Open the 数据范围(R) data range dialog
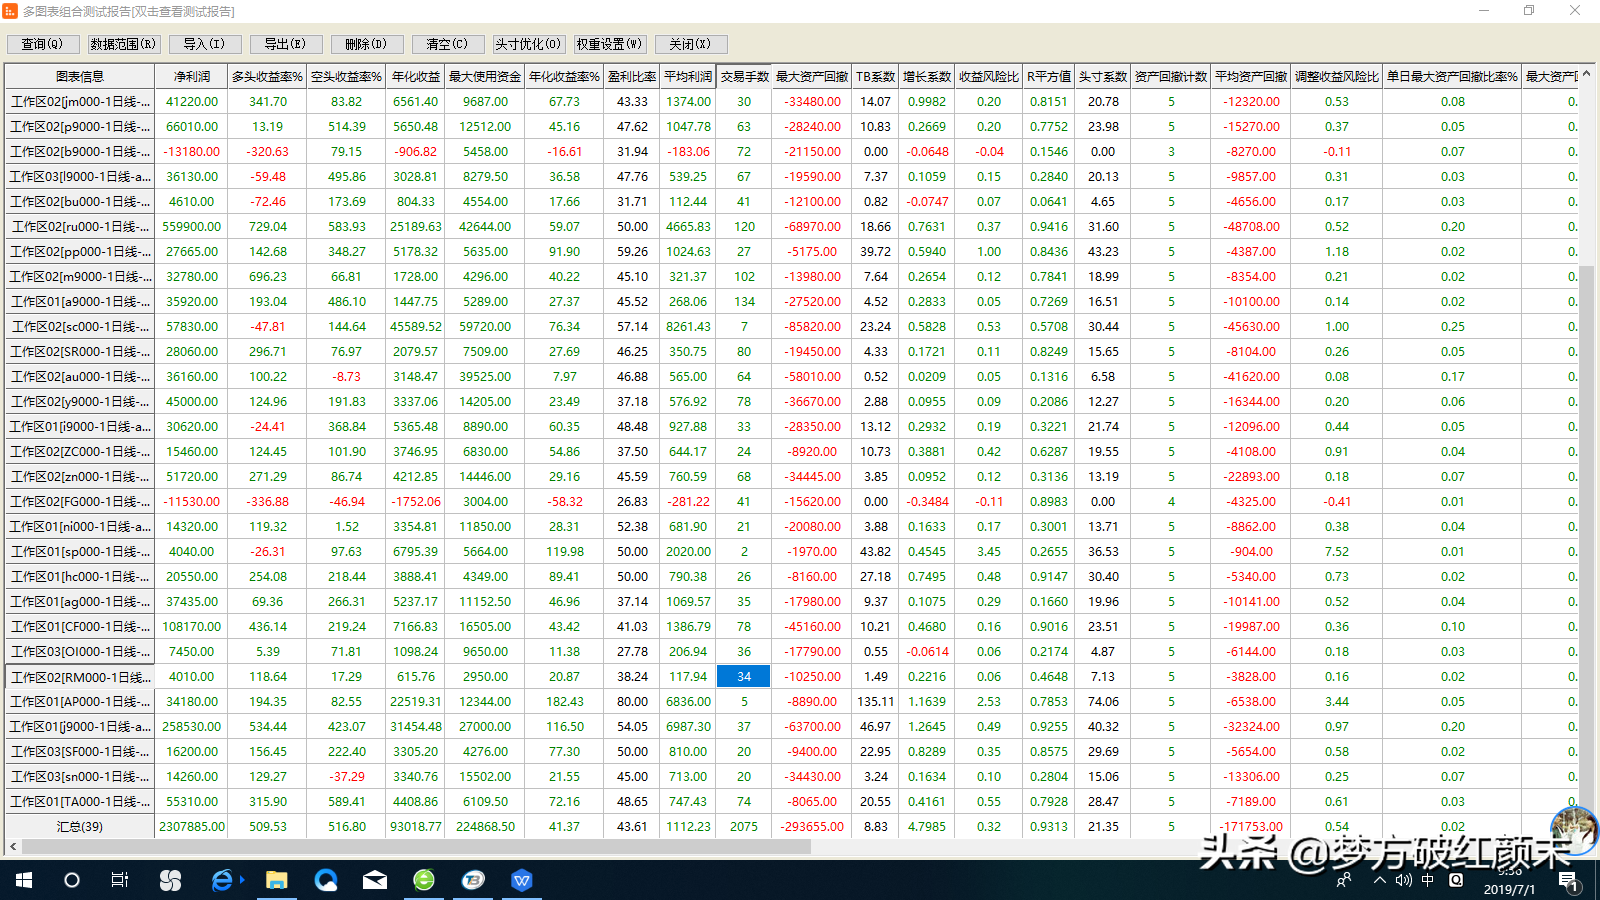 pyautogui.click(x=124, y=44)
